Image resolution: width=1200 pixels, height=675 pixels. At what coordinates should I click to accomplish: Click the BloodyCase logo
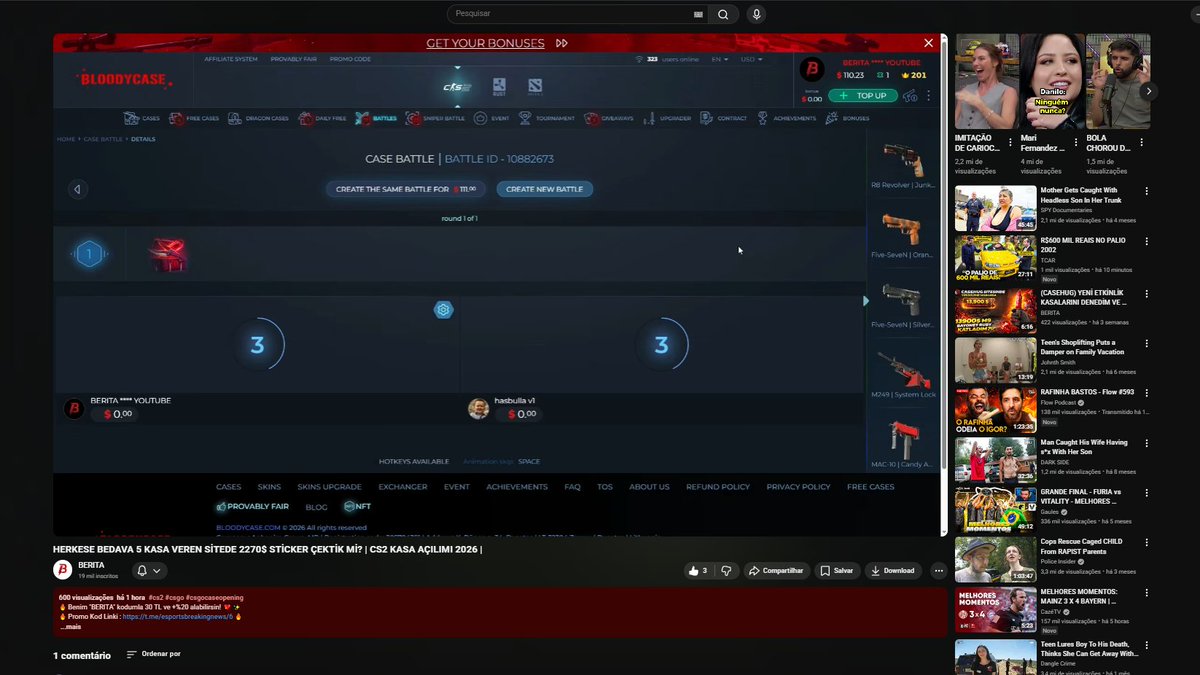coord(123,78)
